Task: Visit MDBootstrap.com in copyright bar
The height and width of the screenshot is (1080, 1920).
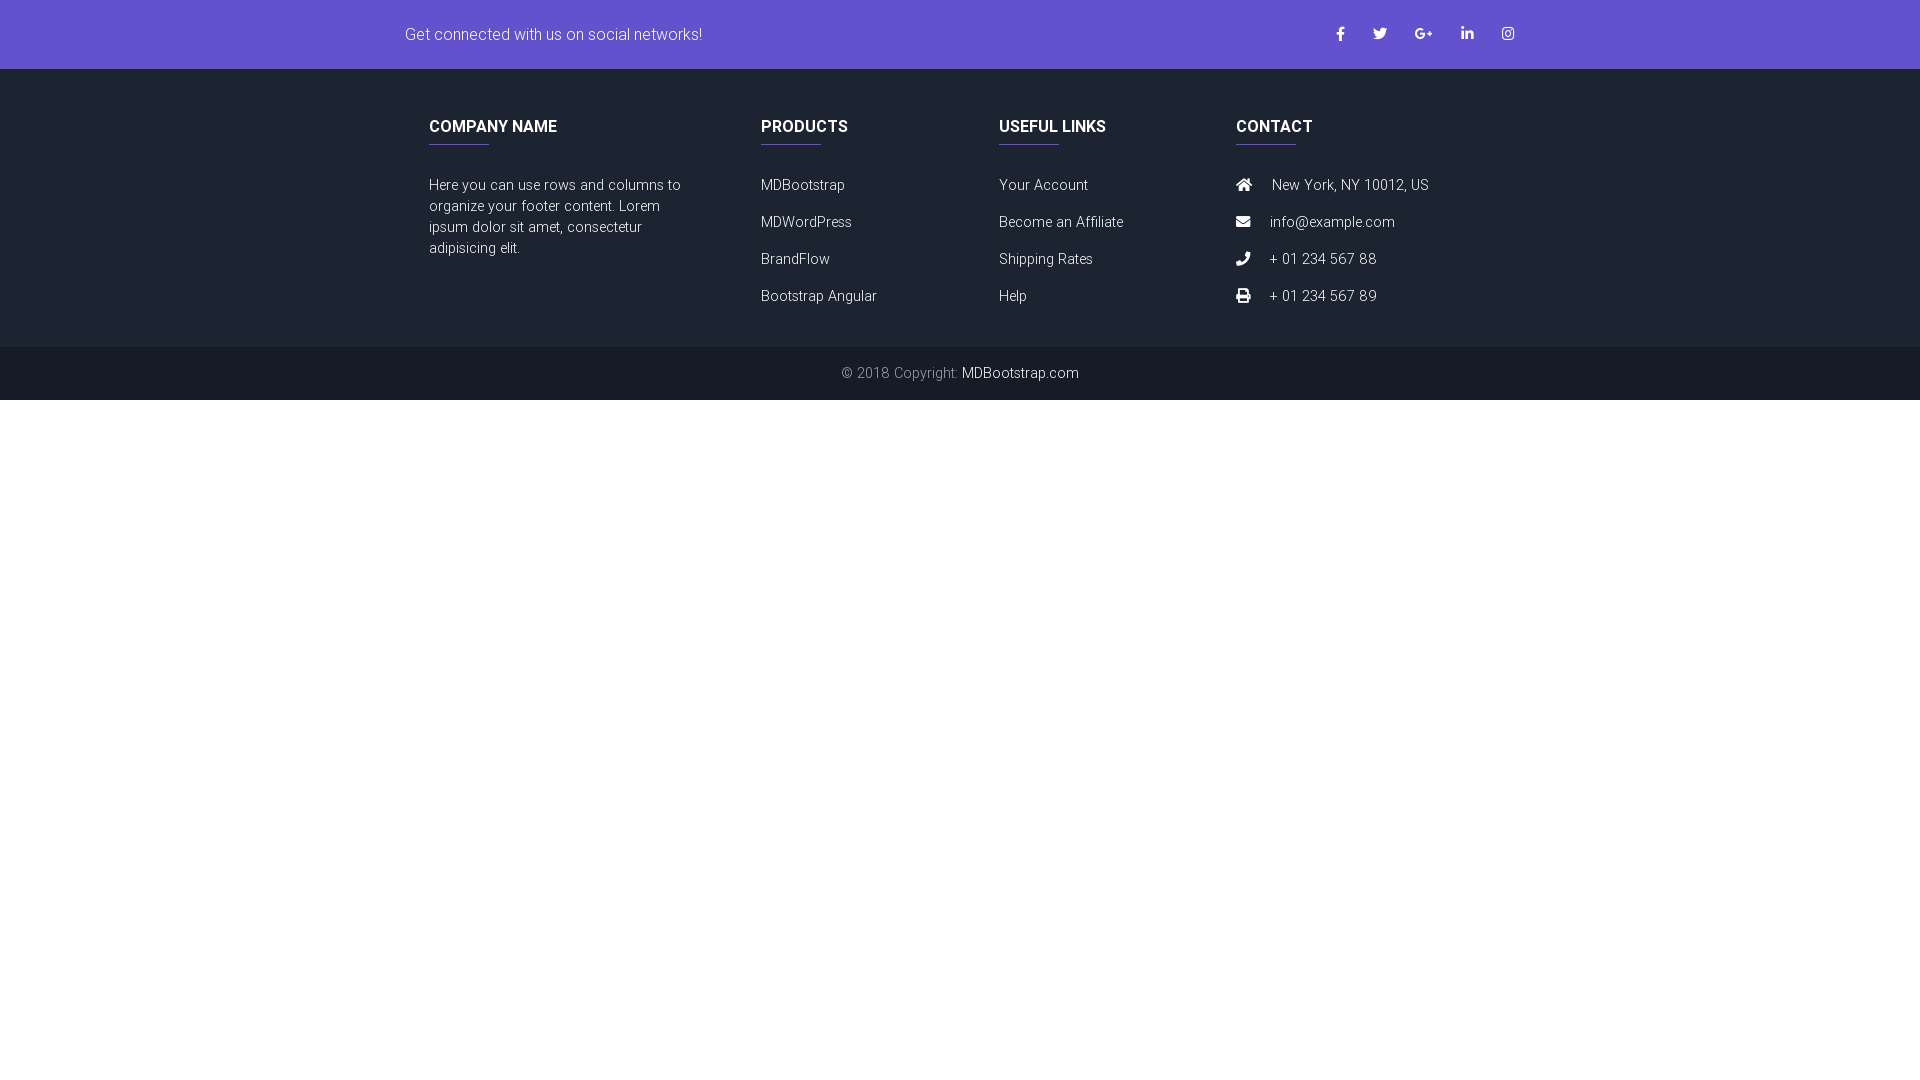Action: click(1019, 373)
